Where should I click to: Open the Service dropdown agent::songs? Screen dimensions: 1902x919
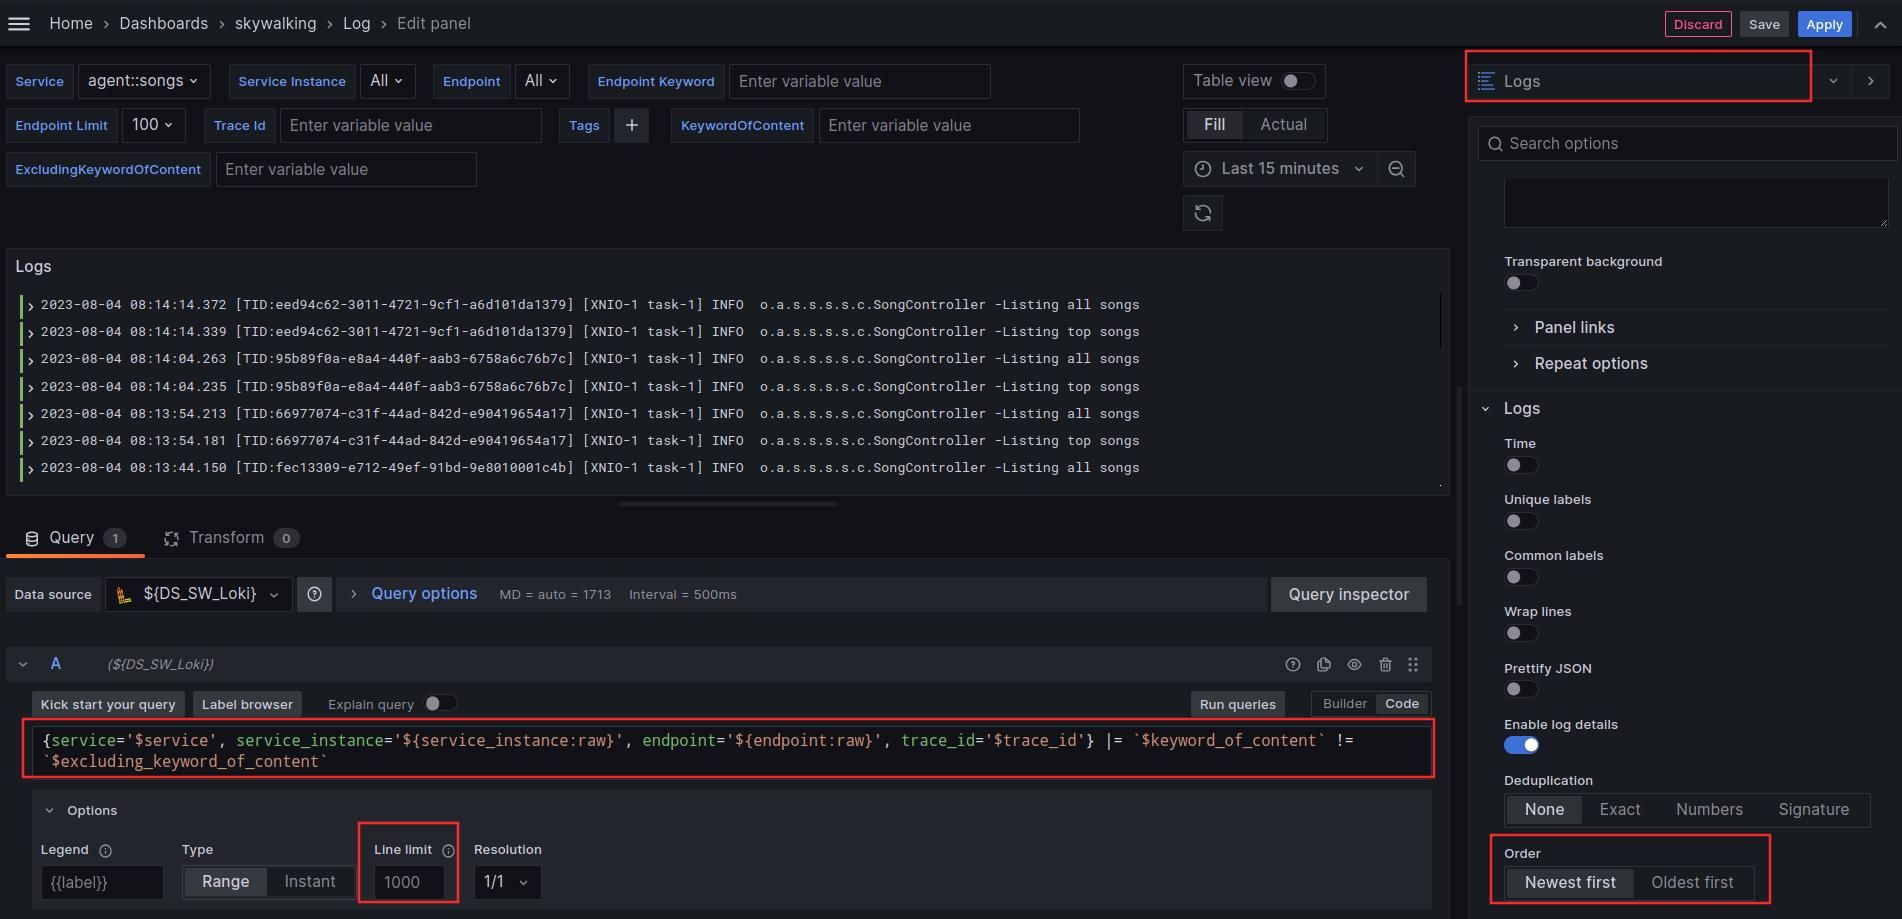pos(143,81)
